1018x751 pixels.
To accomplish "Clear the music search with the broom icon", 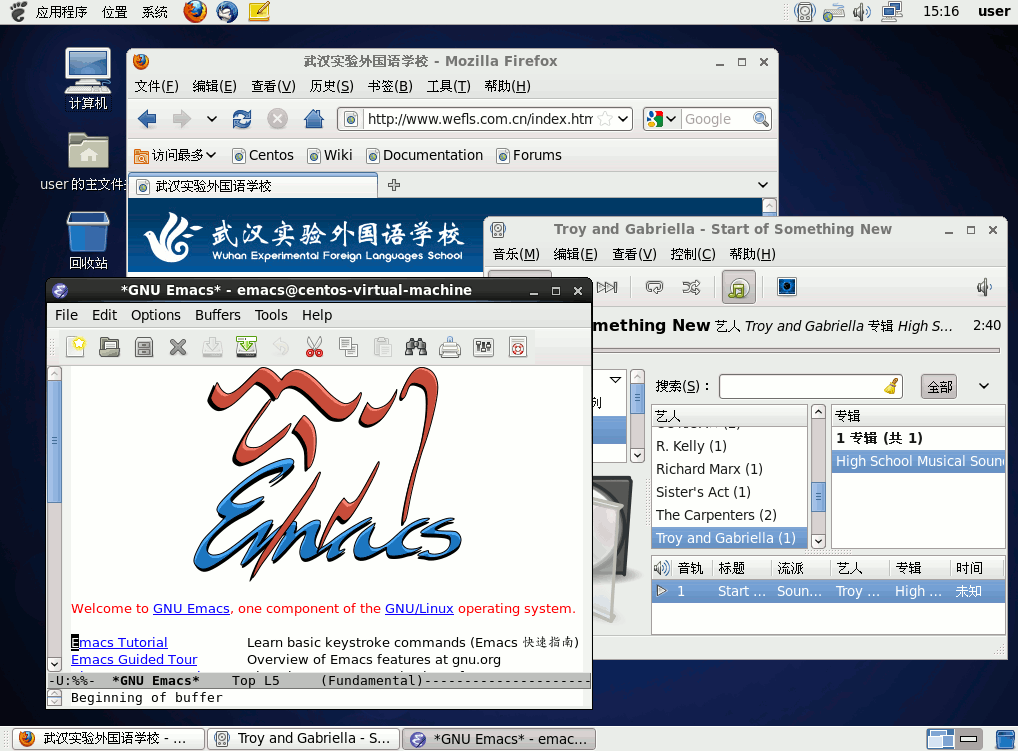I will click(891, 386).
